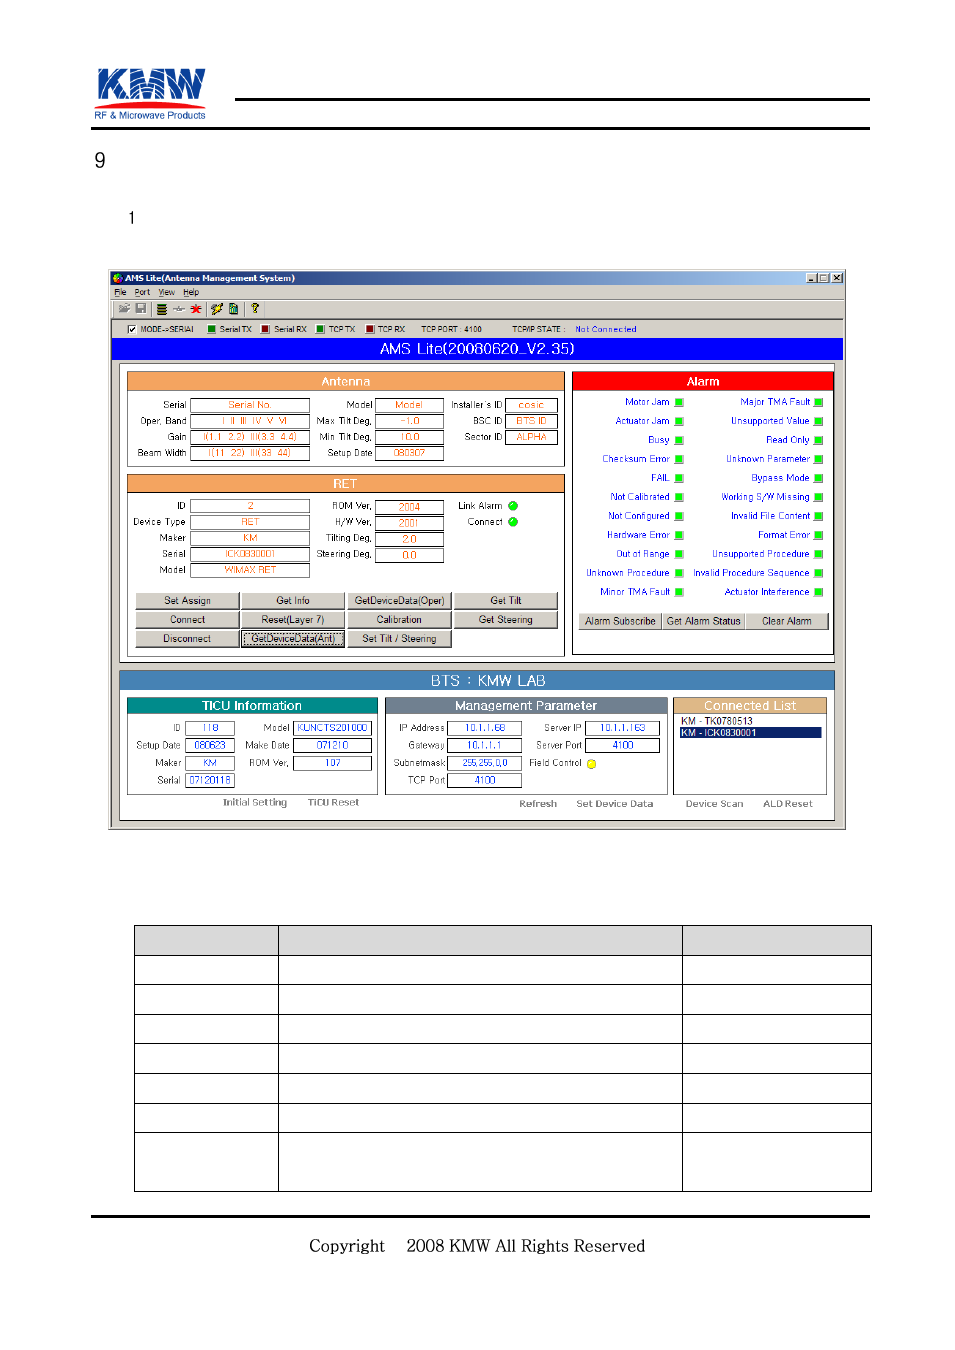The width and height of the screenshot is (955, 1350).
Task: Open the File menu
Action: tap(120, 293)
